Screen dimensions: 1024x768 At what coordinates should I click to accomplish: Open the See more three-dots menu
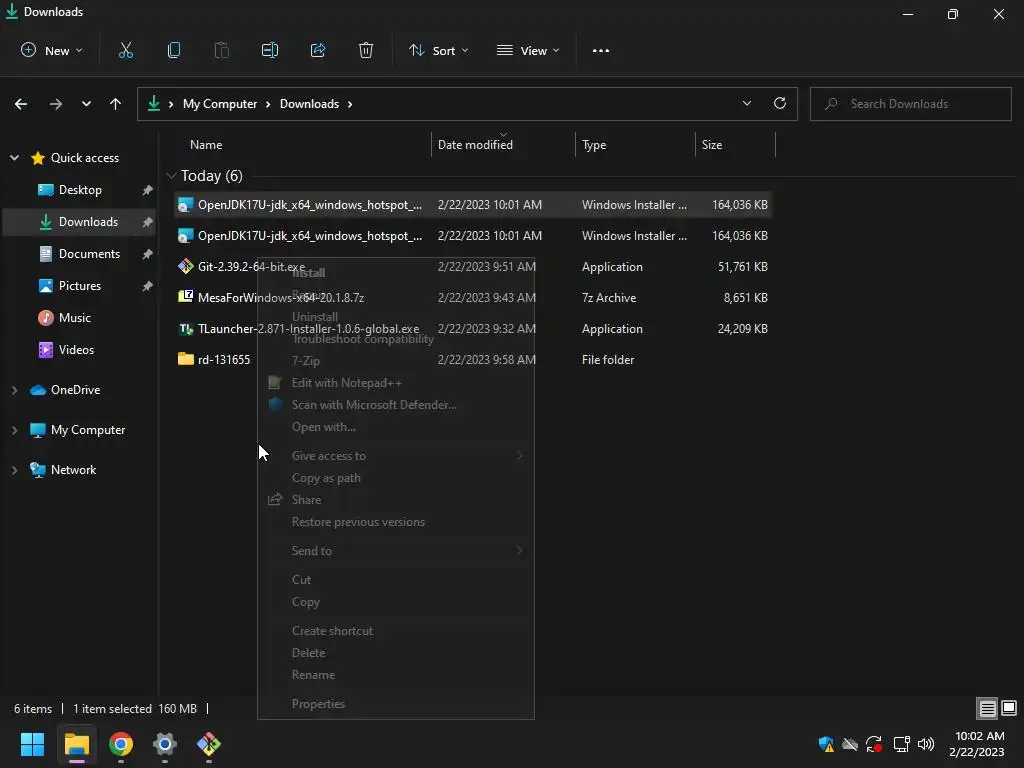[601, 50]
